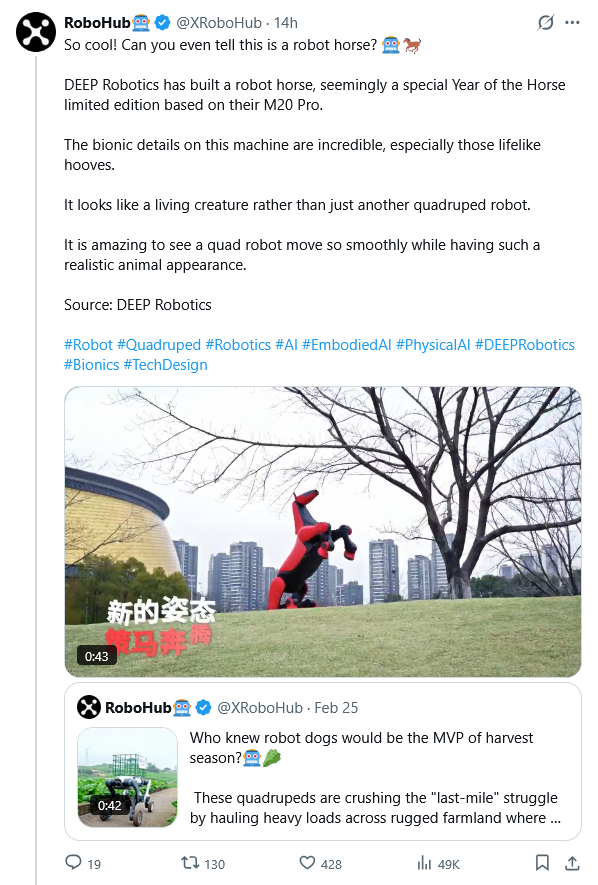This screenshot has height=885, width=598.
Task: Follow the #TechDesign hashtag link
Action: (x=165, y=365)
